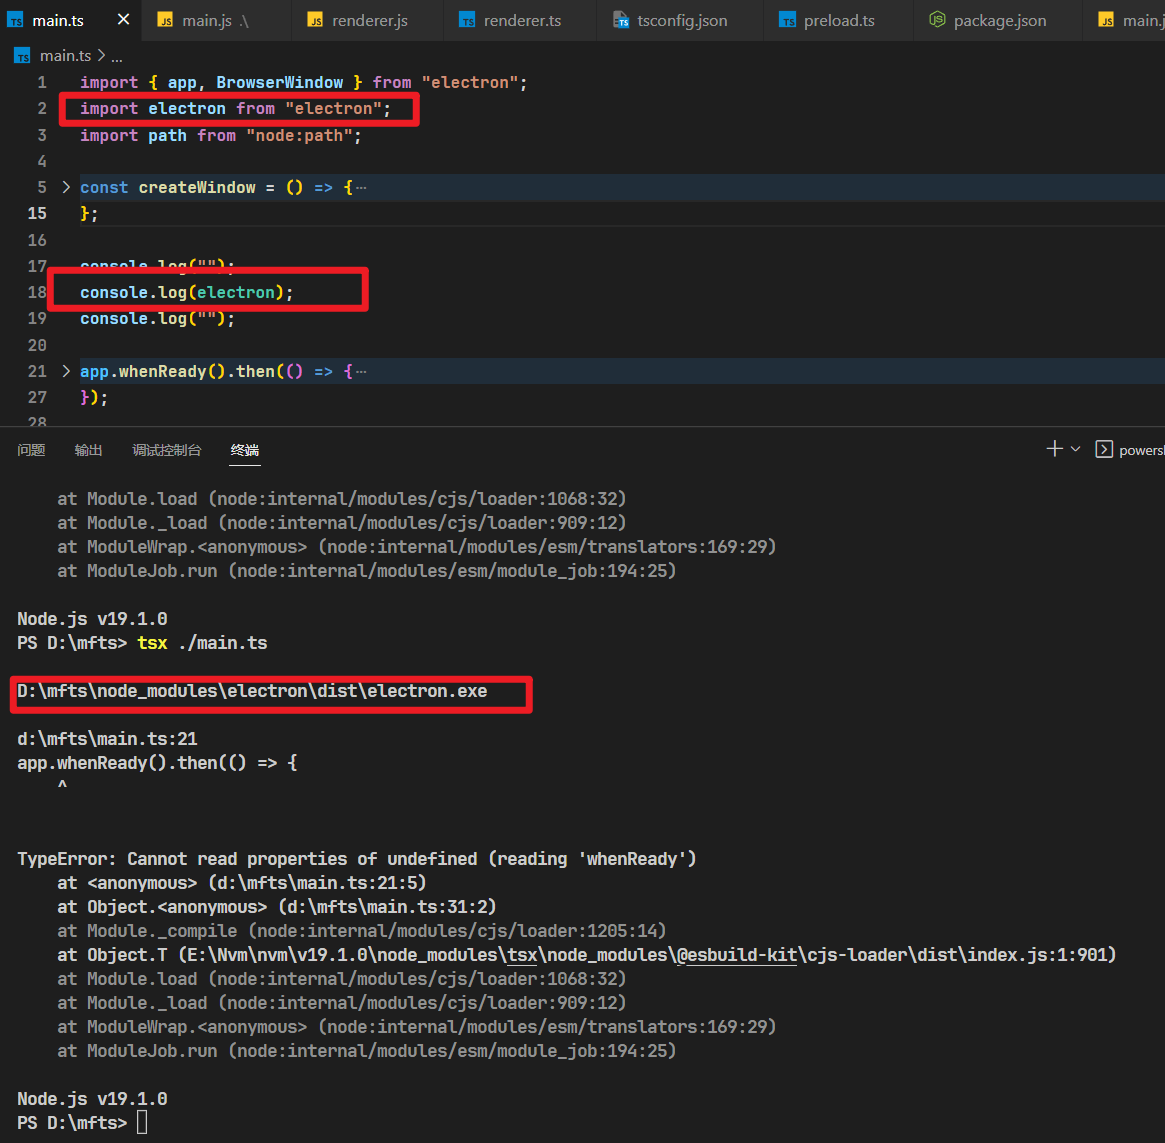Create a new terminal with plus icon
1165x1143 pixels.
tap(1054, 449)
